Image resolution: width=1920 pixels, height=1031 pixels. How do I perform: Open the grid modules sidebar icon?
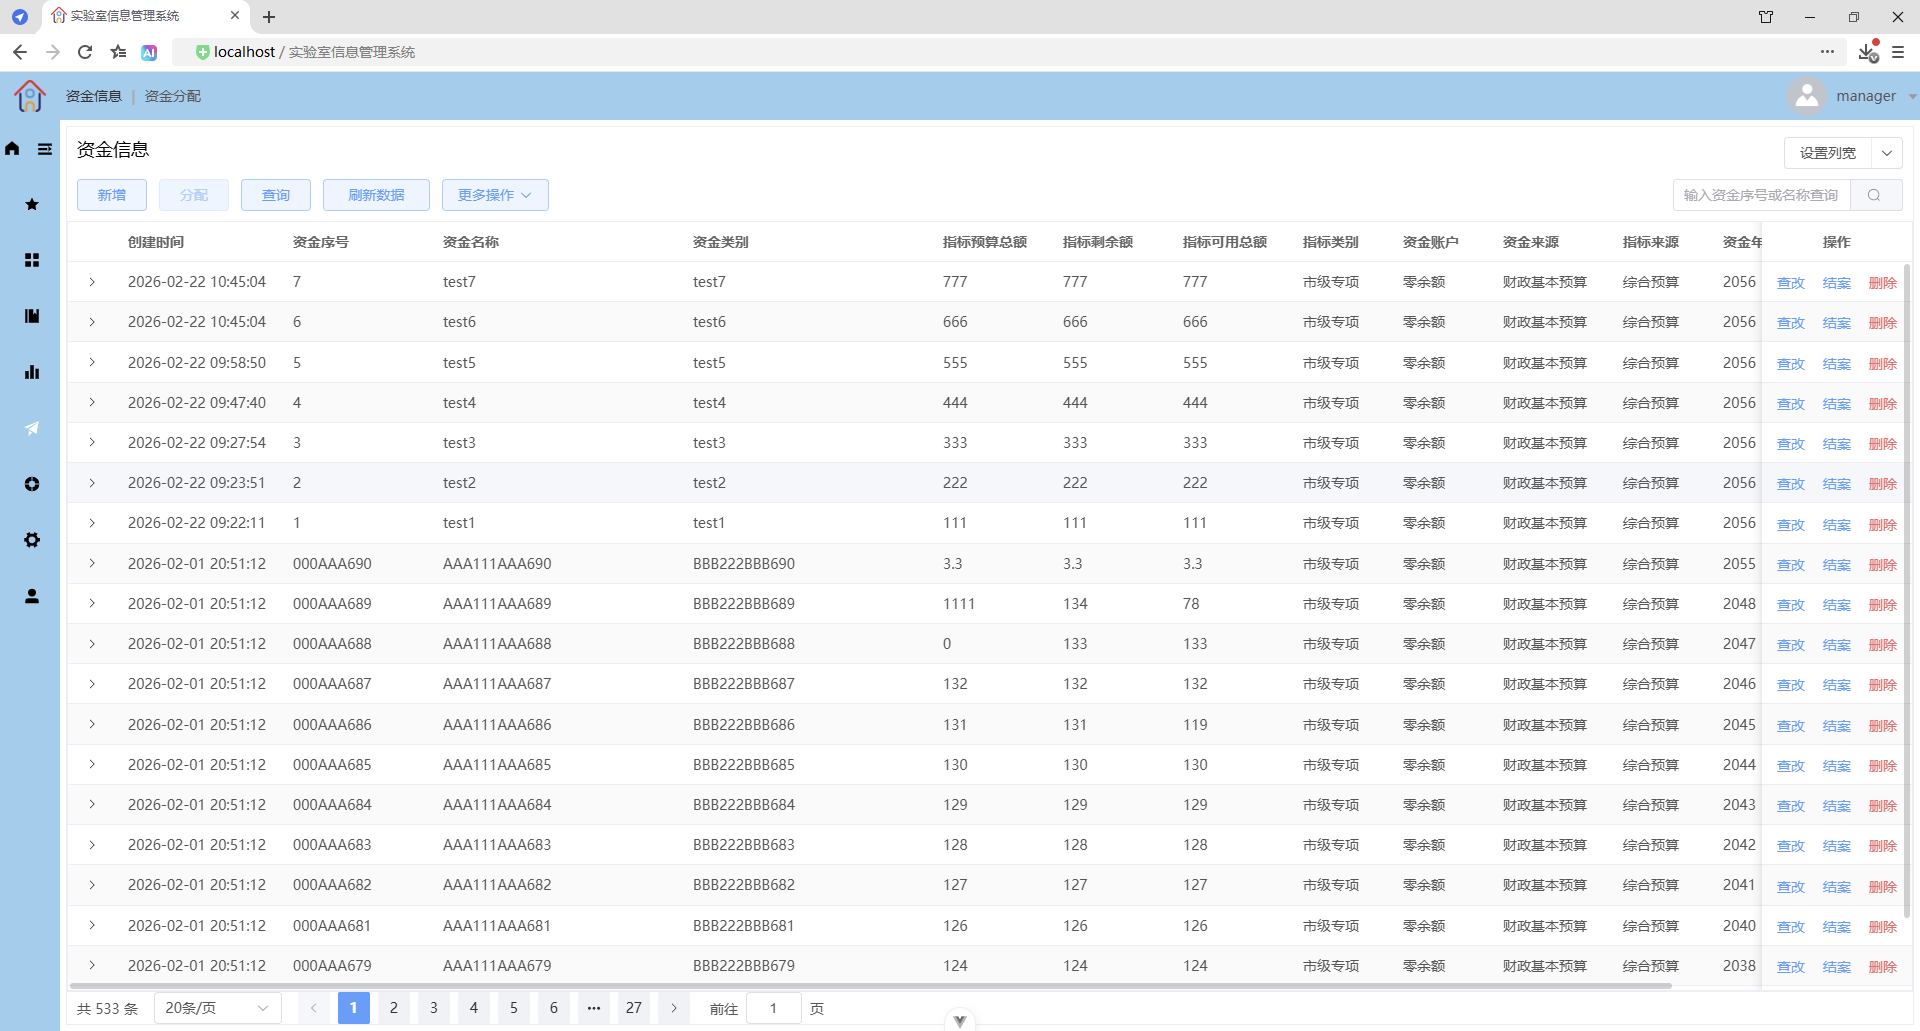(x=32, y=260)
